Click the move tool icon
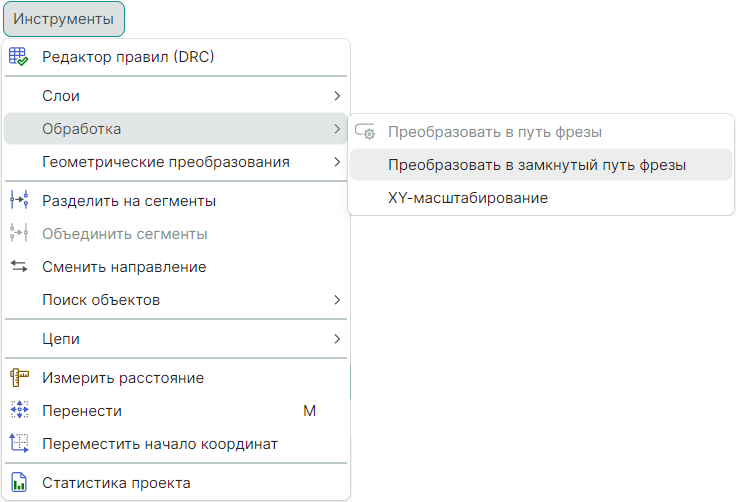This screenshot has height=502, width=736. (19, 411)
